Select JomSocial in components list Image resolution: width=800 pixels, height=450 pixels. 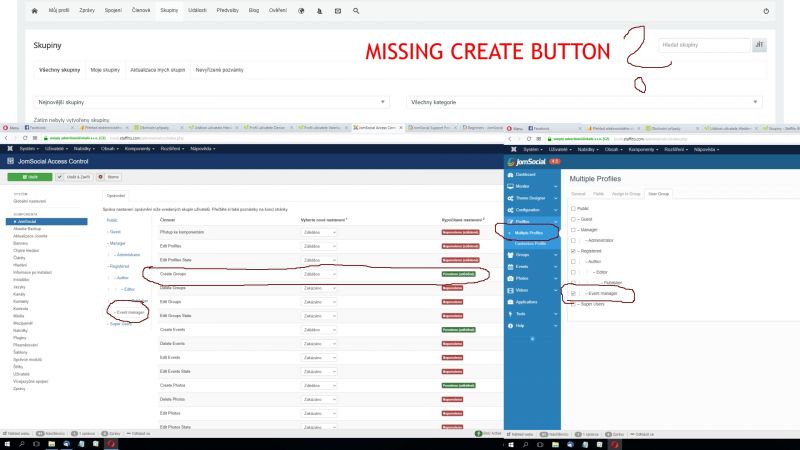pos(46,221)
